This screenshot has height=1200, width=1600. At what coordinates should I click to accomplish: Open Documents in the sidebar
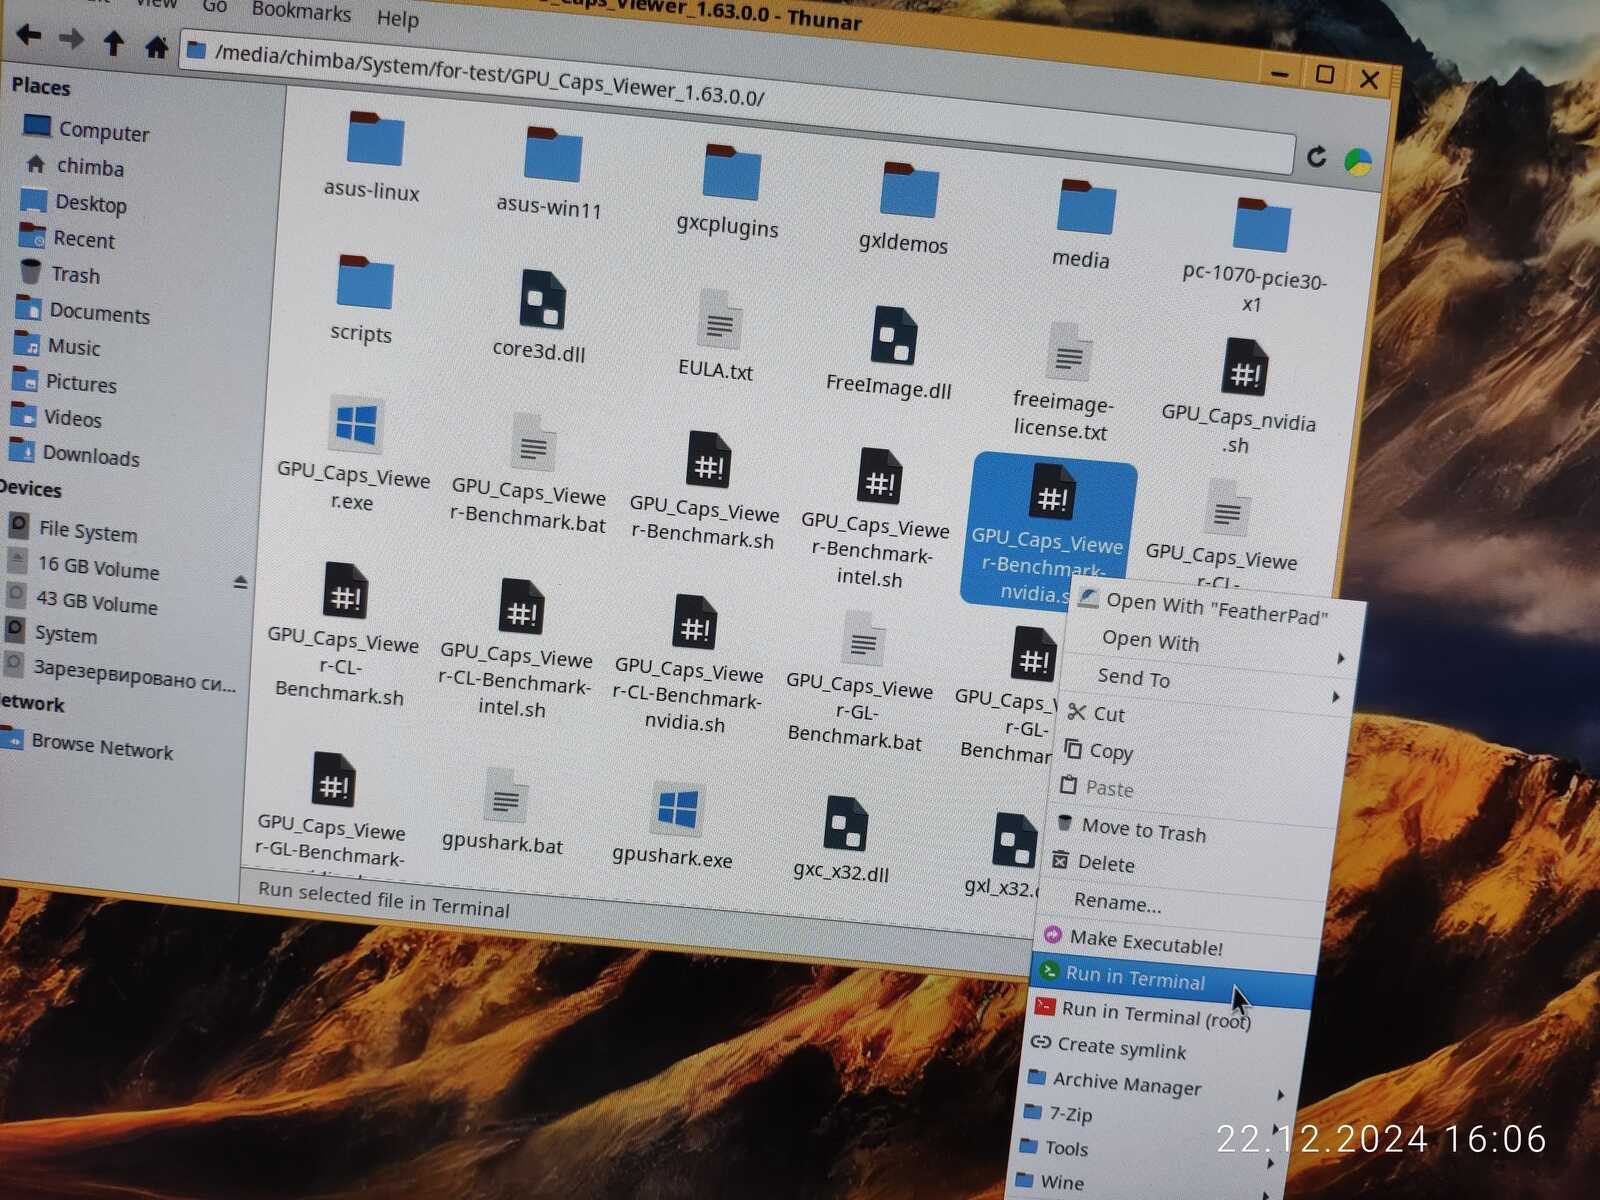[82, 311]
